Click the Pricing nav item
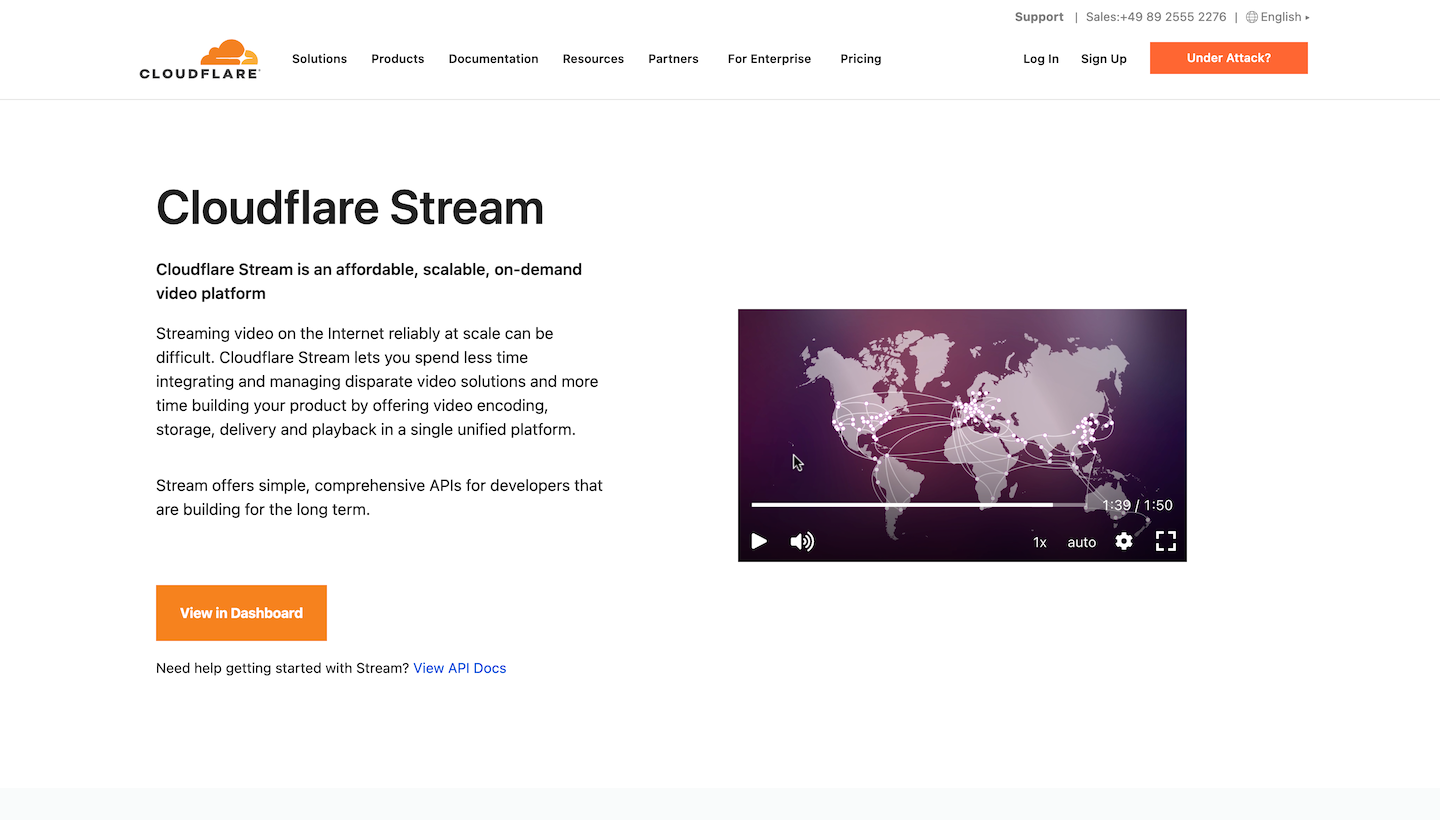This screenshot has height=820, width=1440. (x=860, y=59)
